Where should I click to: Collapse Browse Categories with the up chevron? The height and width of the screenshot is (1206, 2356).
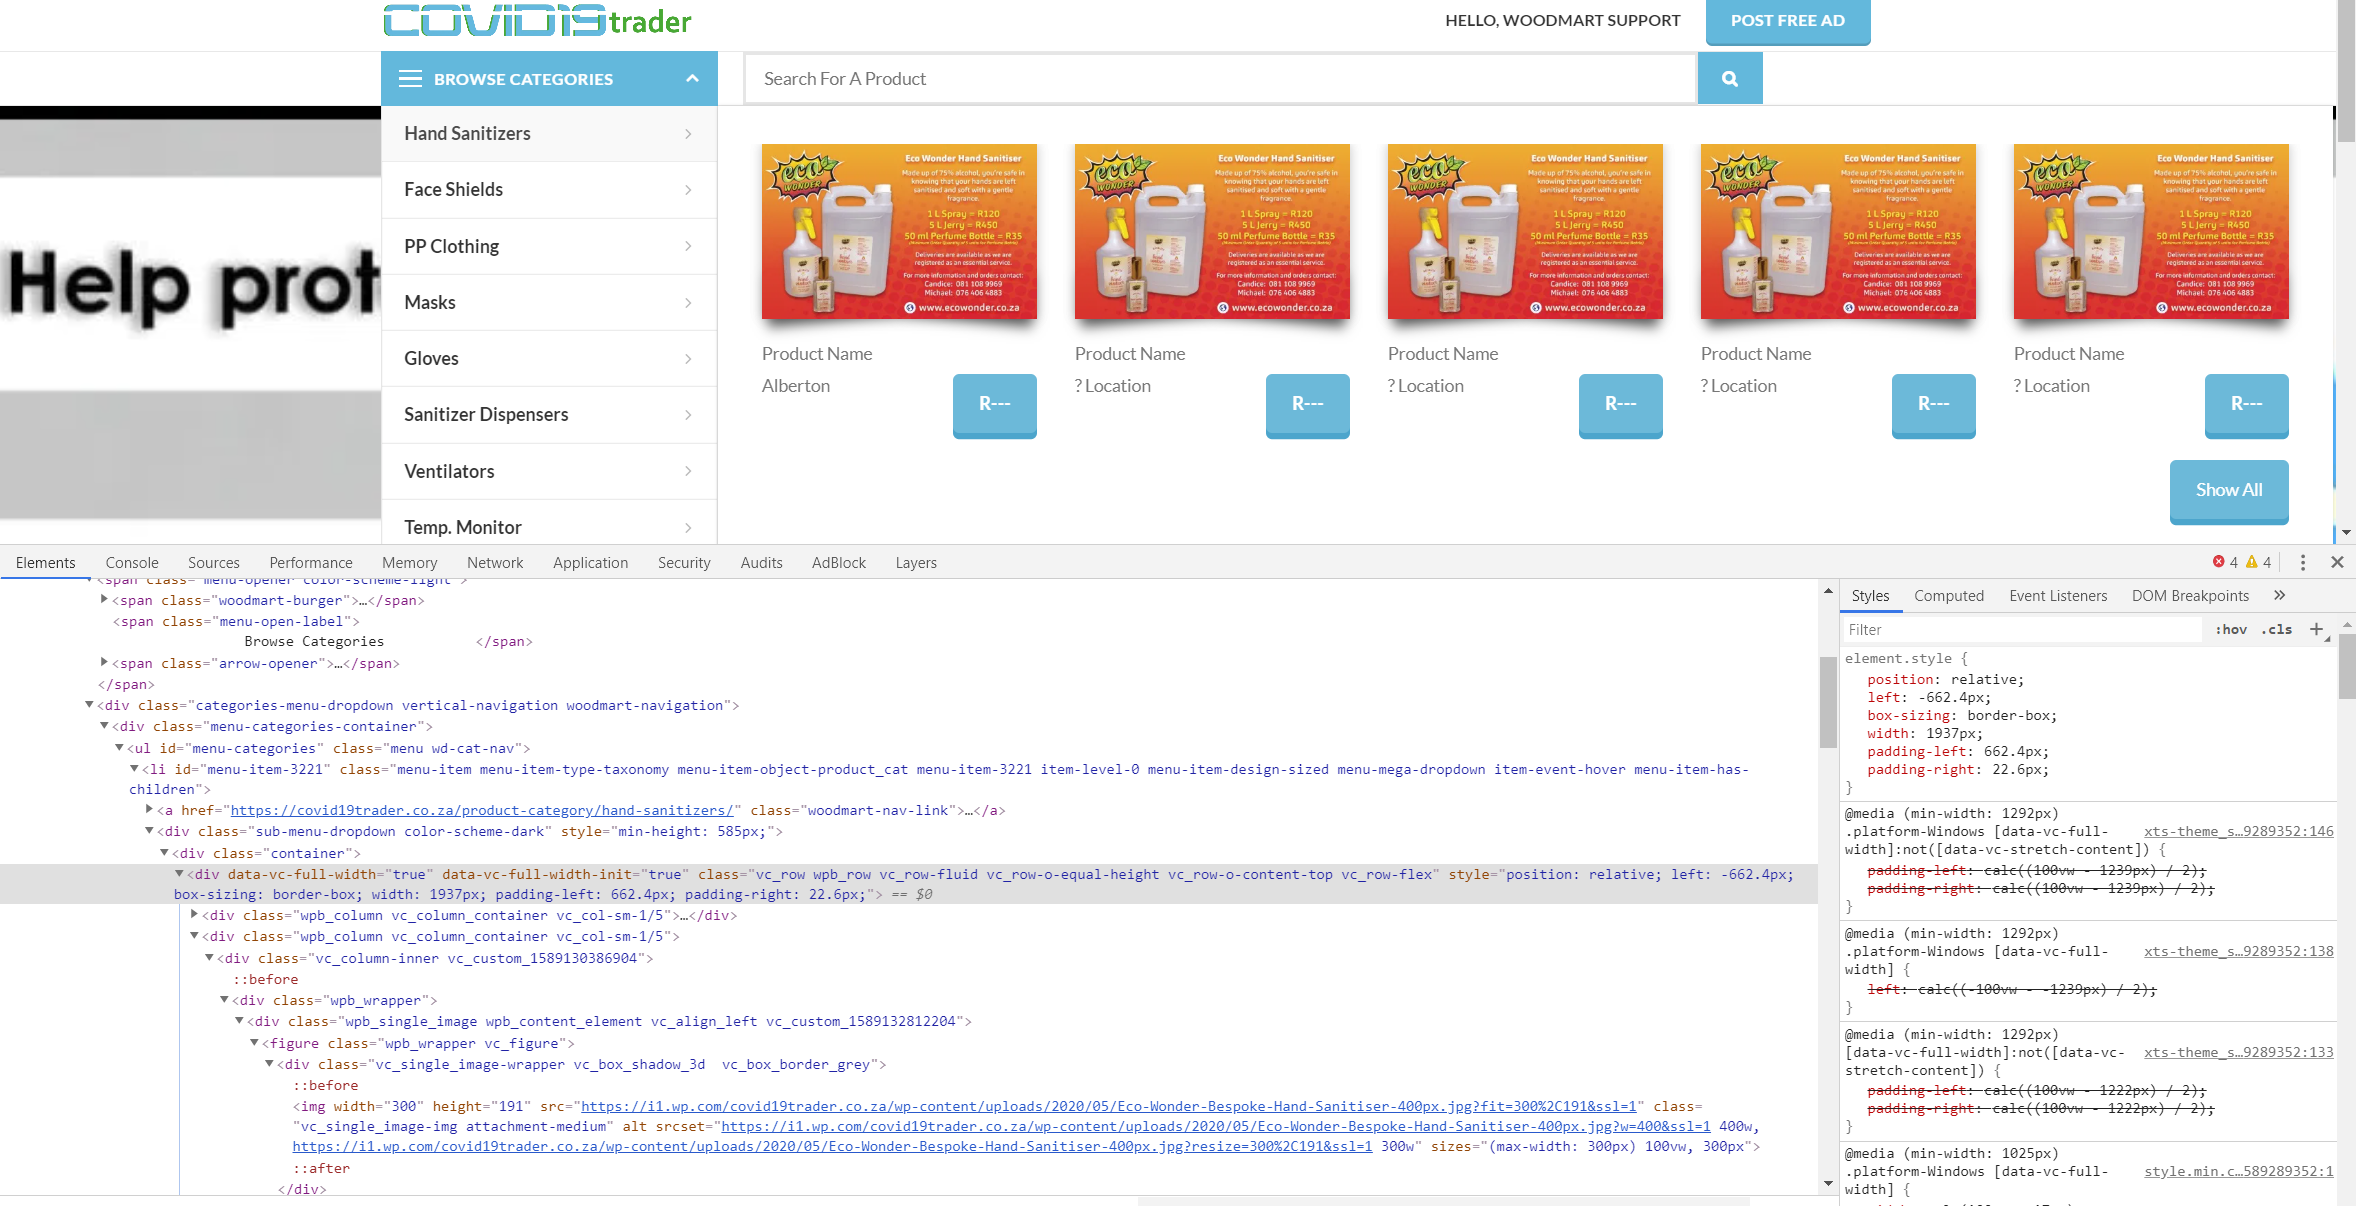click(692, 79)
